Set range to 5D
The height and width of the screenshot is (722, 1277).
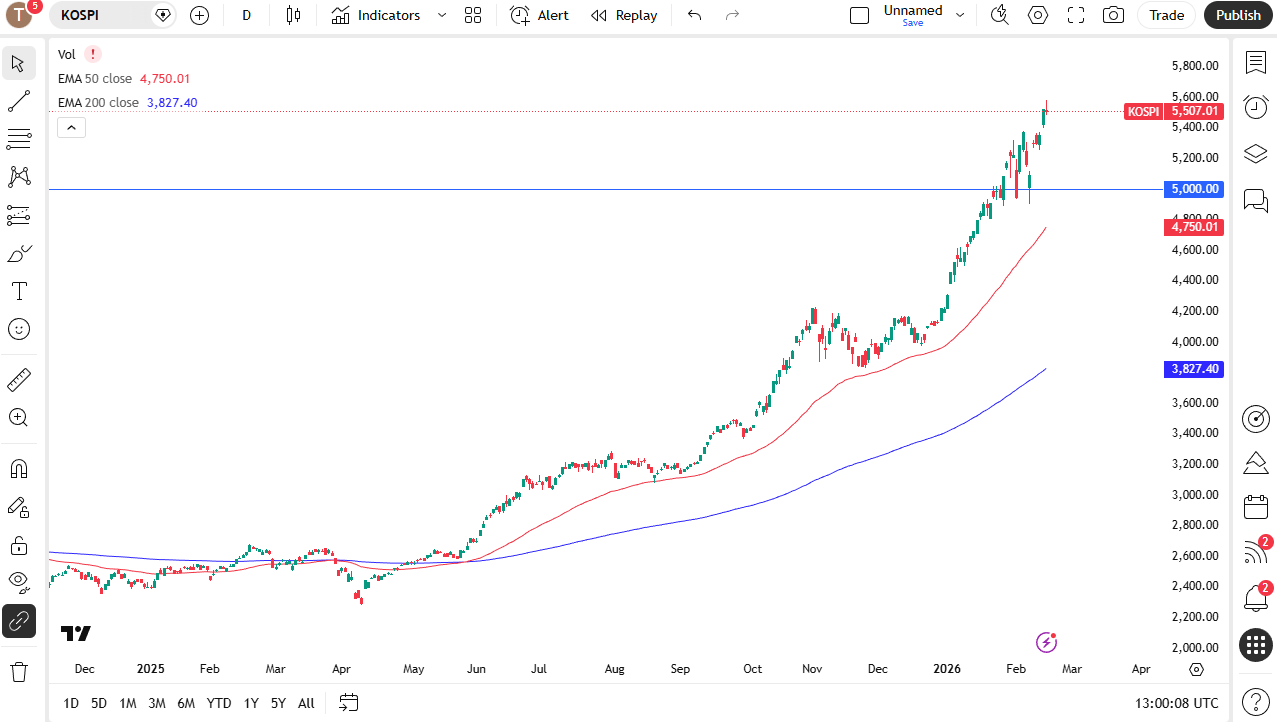coord(99,703)
